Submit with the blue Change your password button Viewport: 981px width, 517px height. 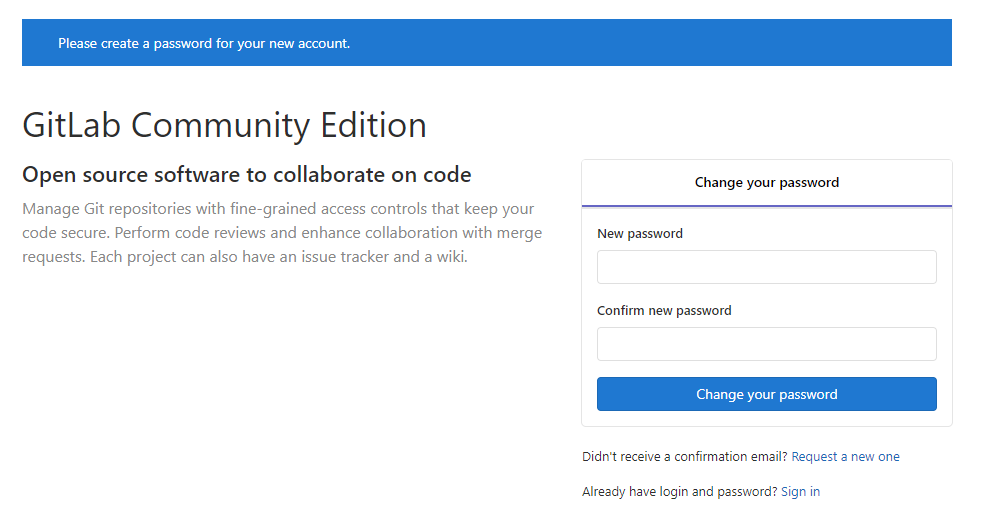(x=766, y=394)
